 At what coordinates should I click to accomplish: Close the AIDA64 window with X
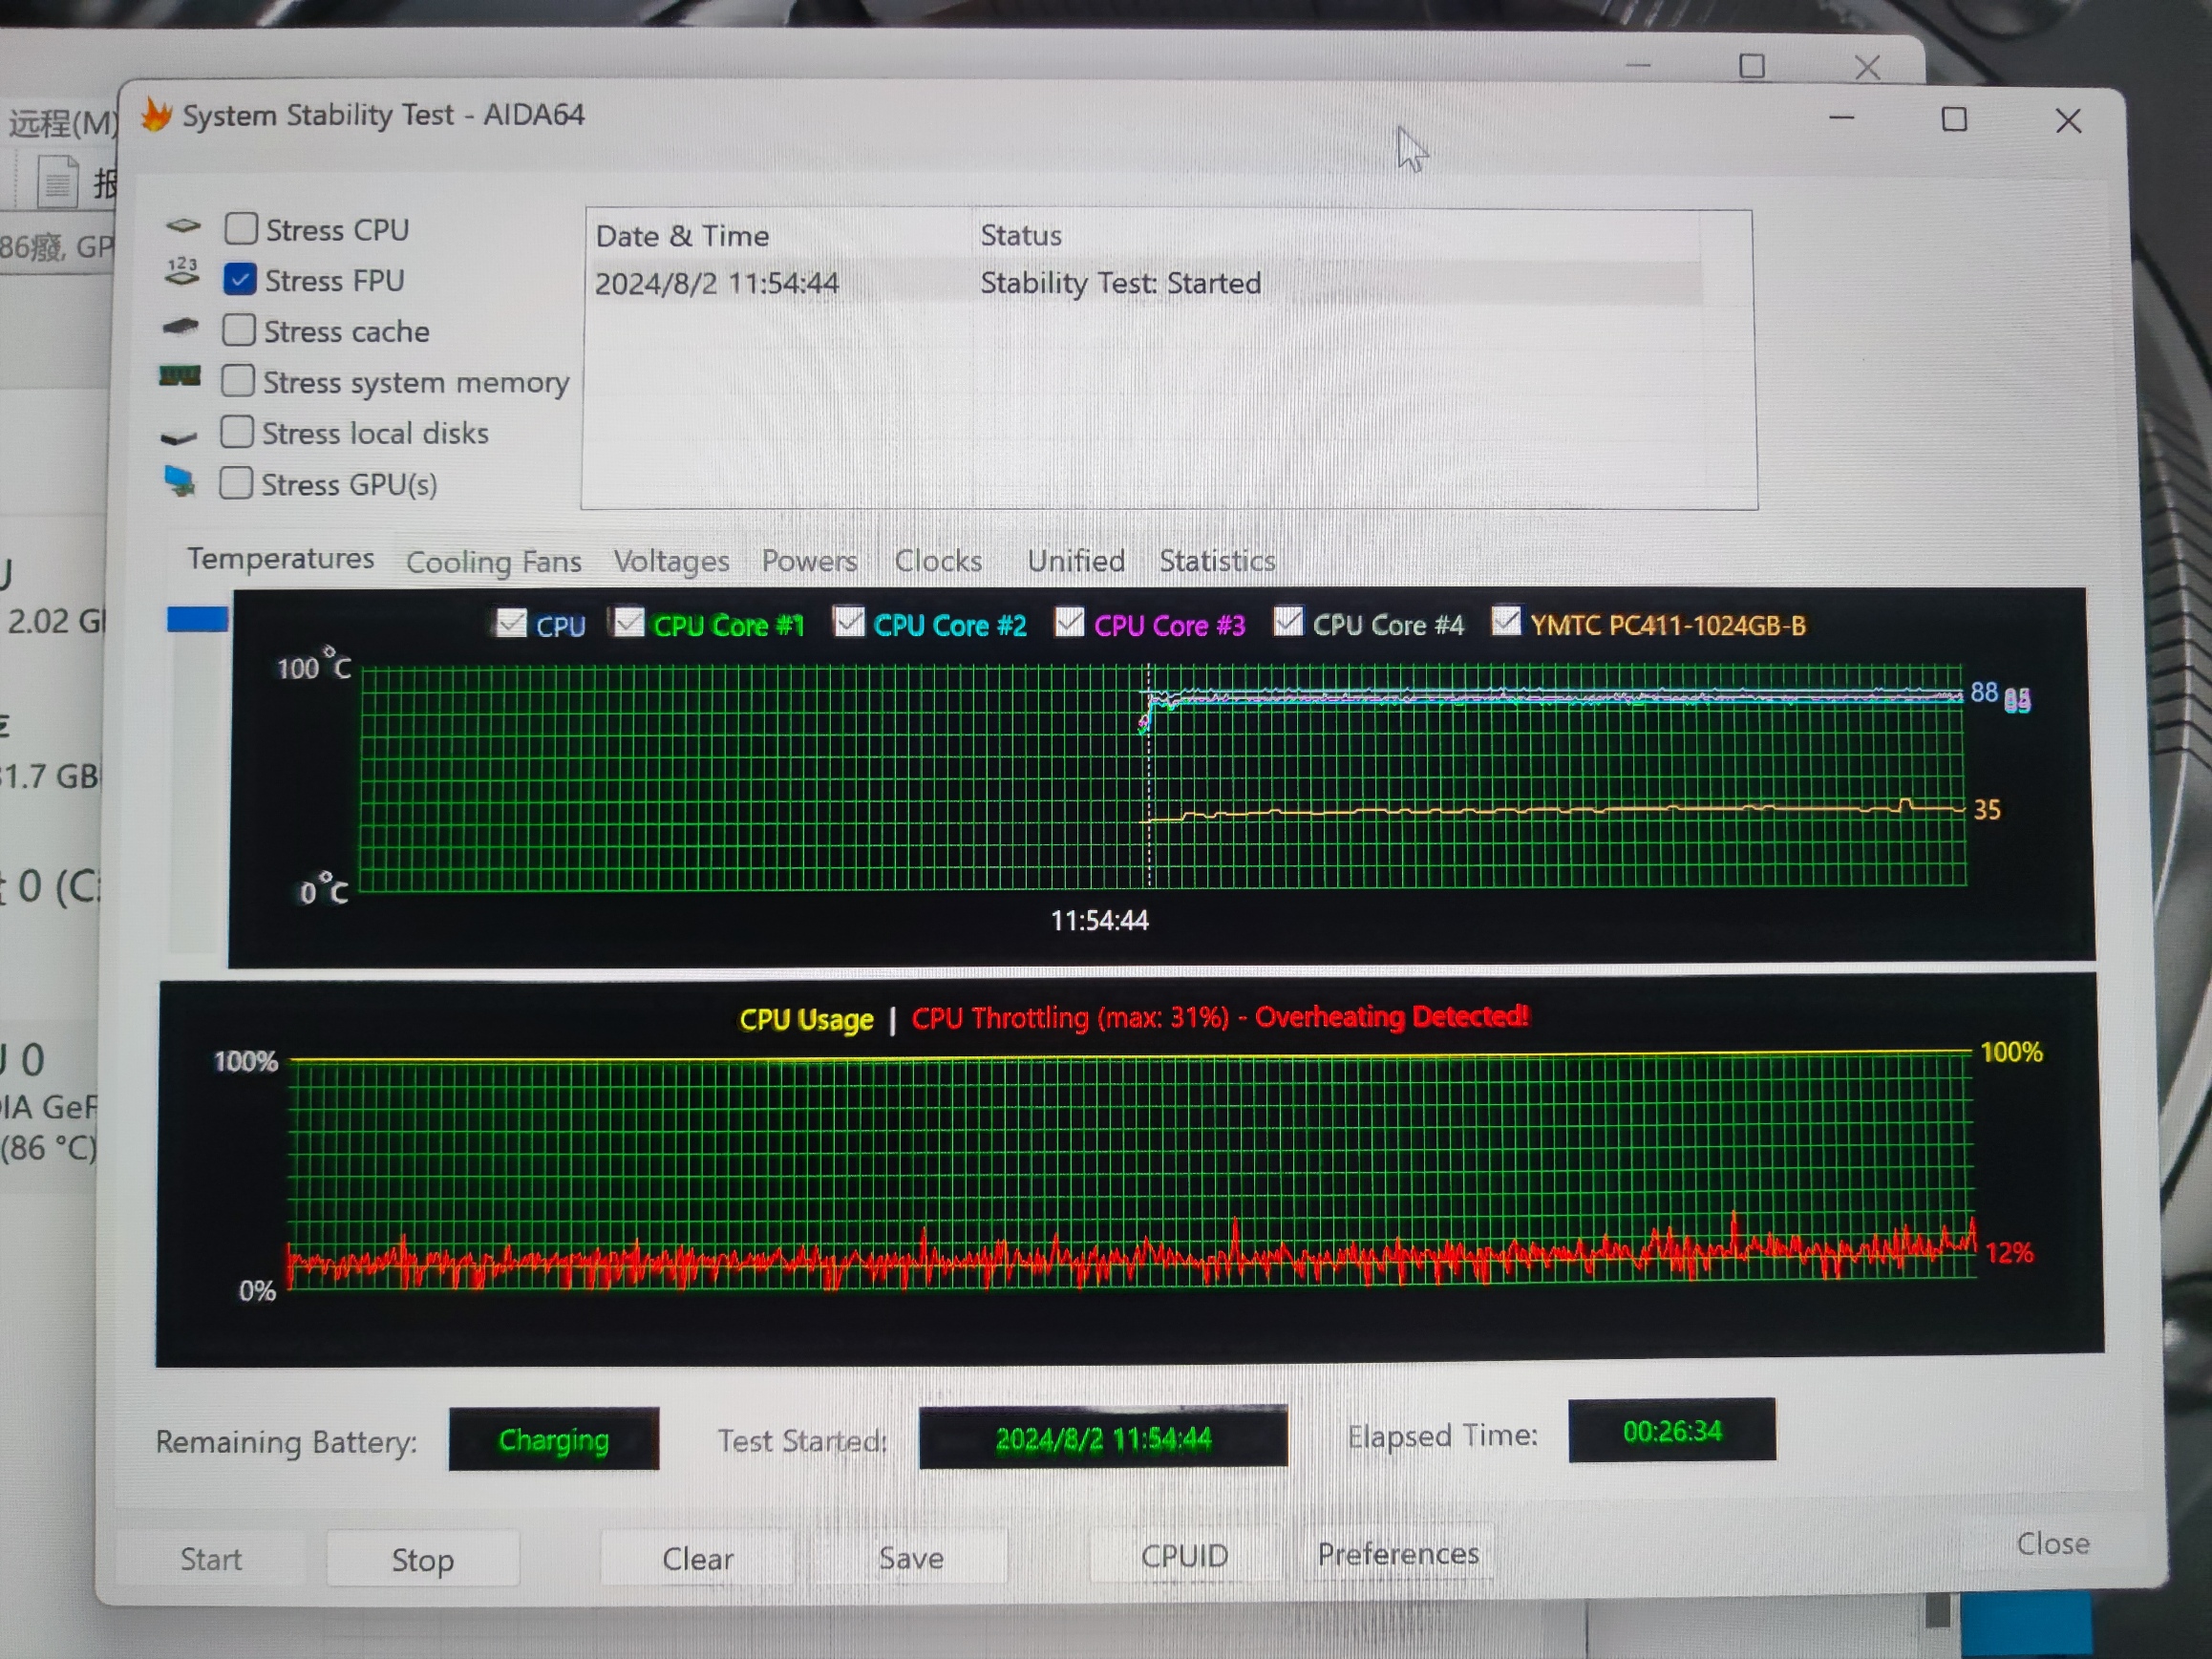2068,121
